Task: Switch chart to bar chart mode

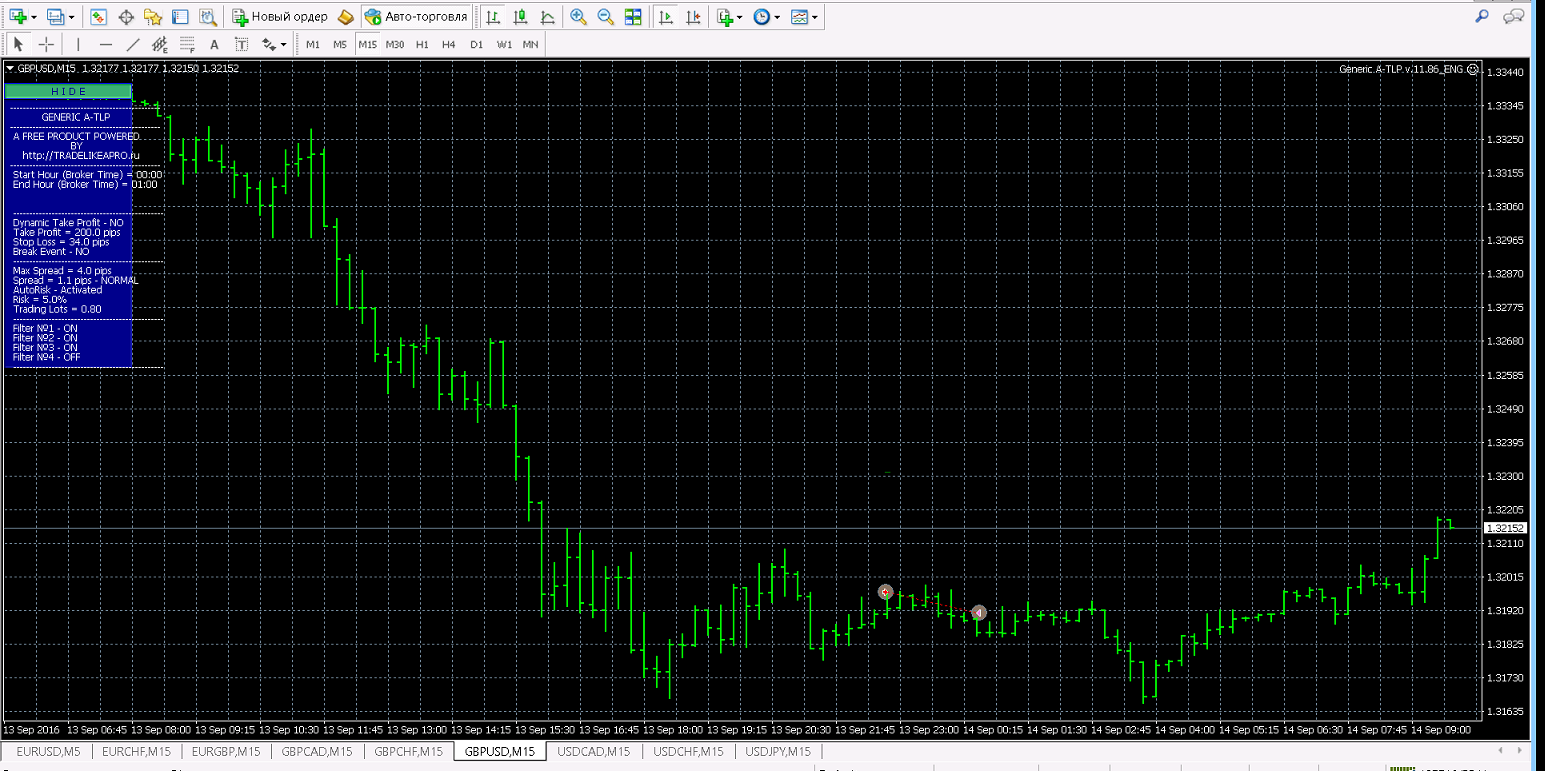Action: coord(494,17)
